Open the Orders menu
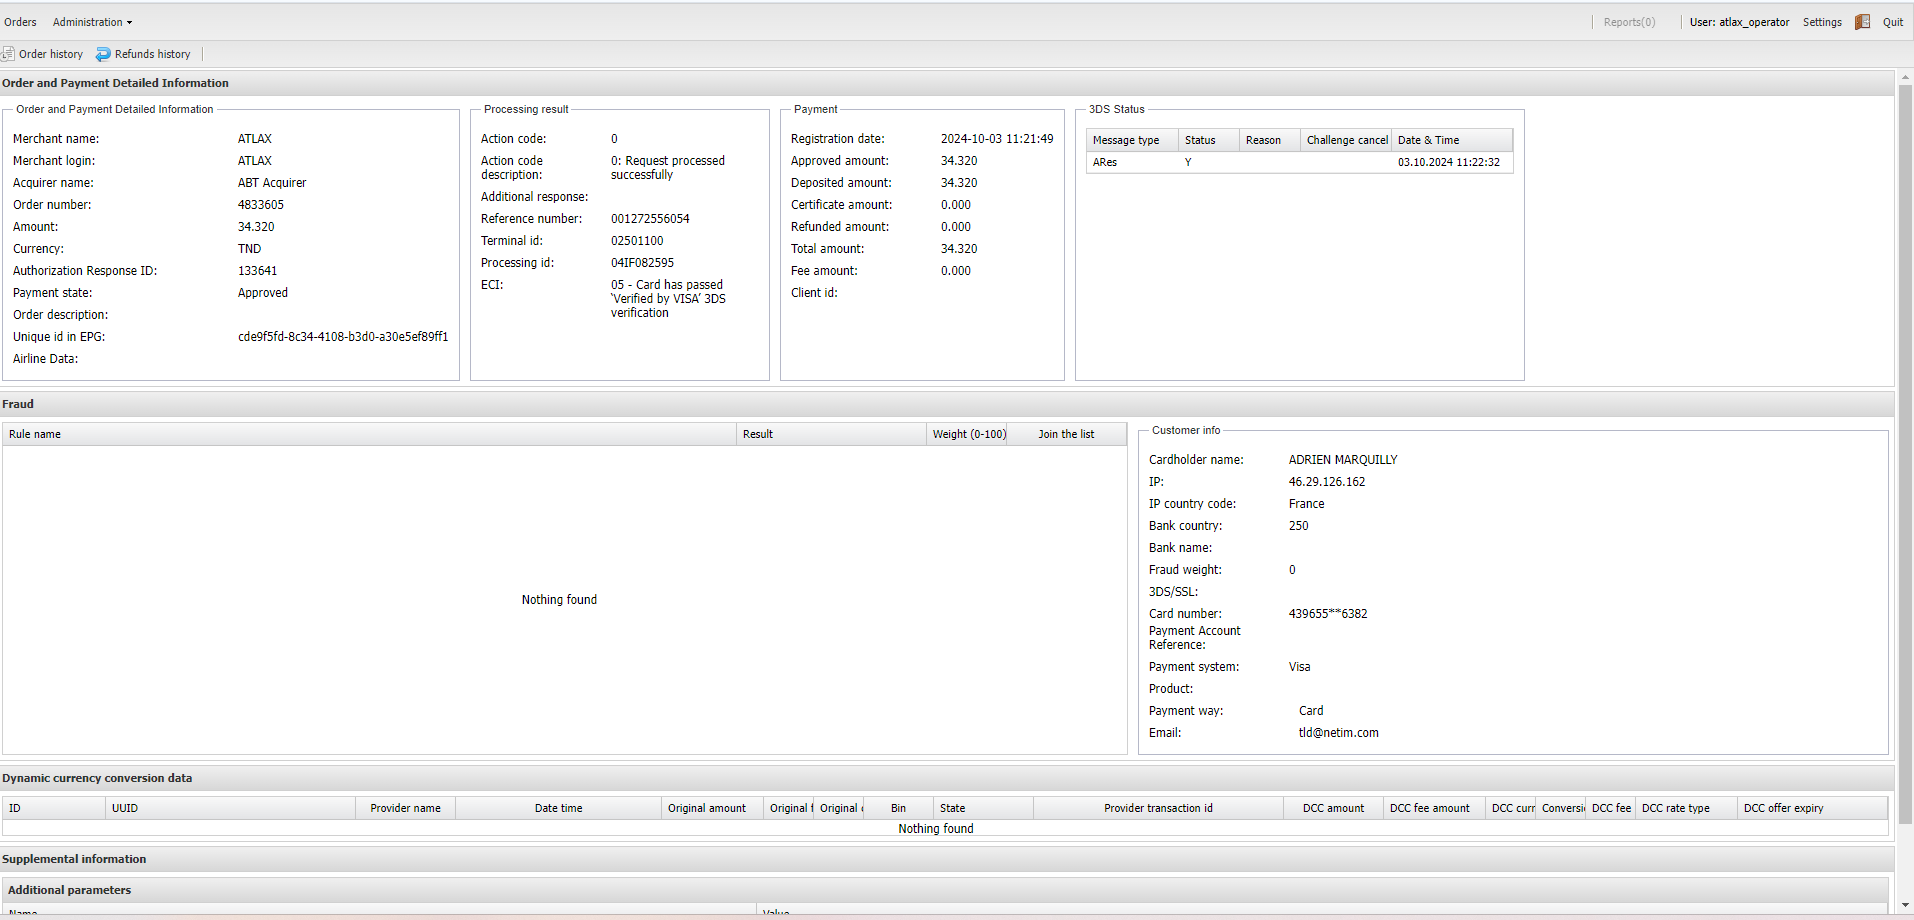The height and width of the screenshot is (920, 1914). coord(20,22)
